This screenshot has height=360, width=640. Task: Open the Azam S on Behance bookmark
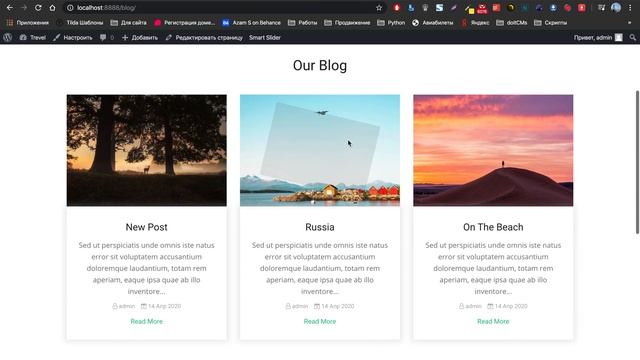click(251, 22)
